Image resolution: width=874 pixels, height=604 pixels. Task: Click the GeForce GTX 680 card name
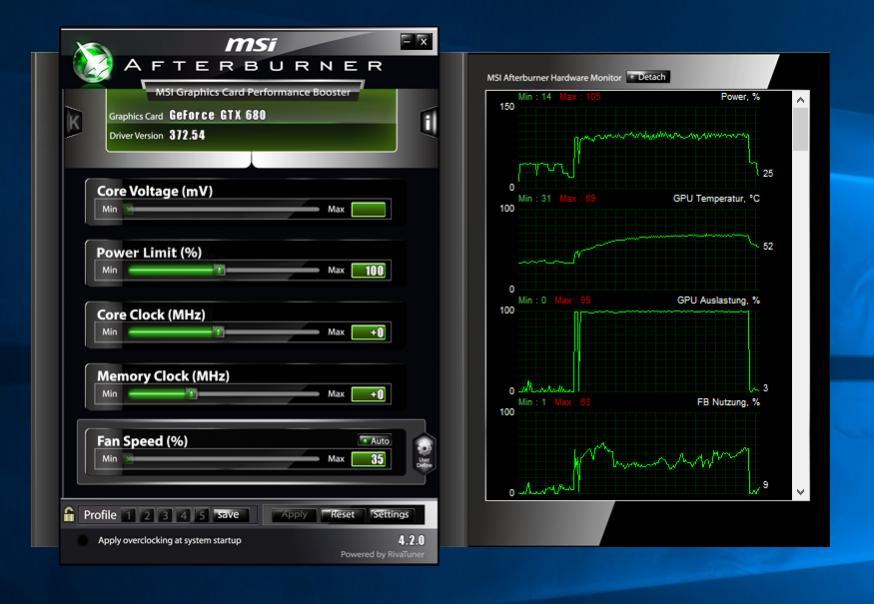217,115
